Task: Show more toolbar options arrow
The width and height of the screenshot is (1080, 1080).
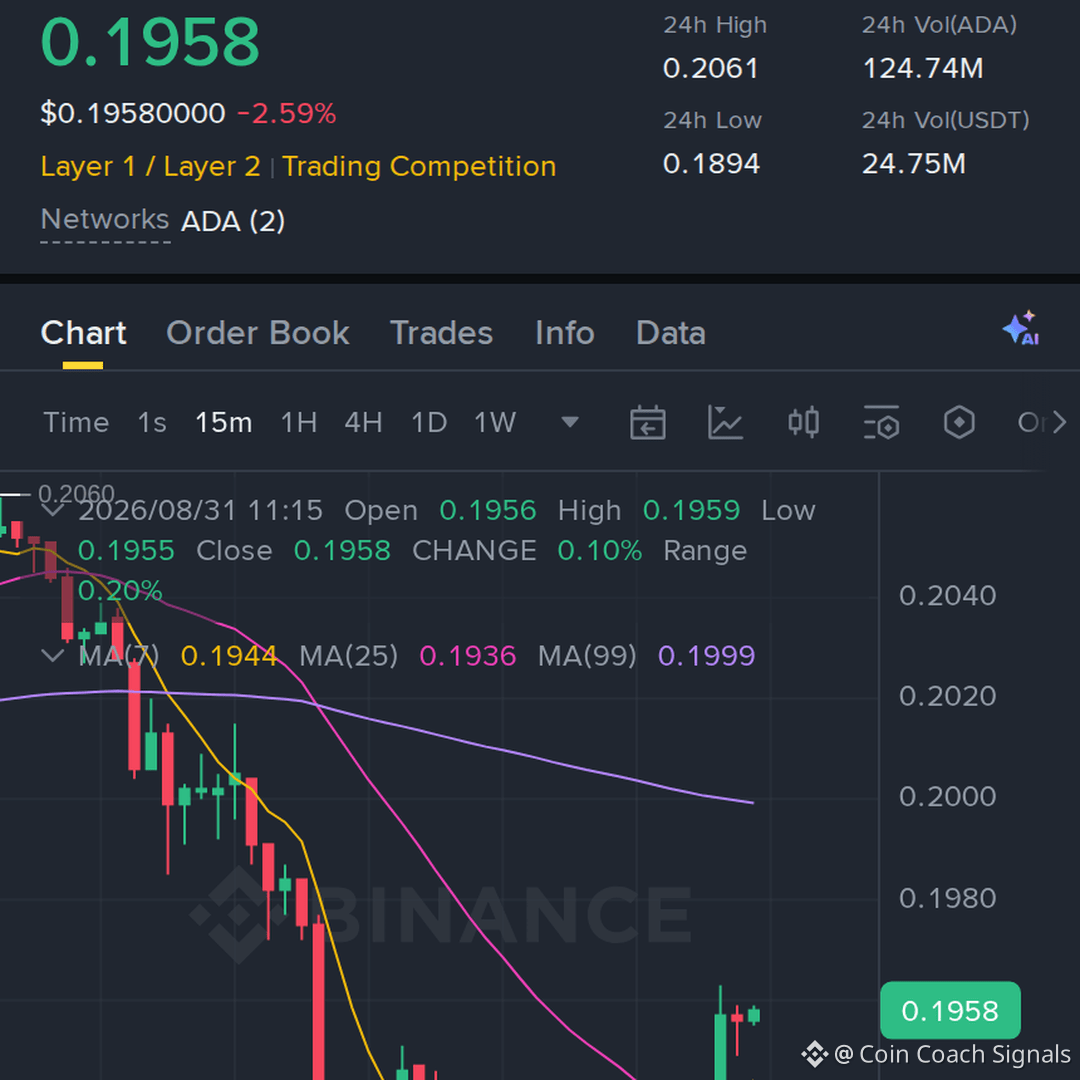Action: [1059, 422]
